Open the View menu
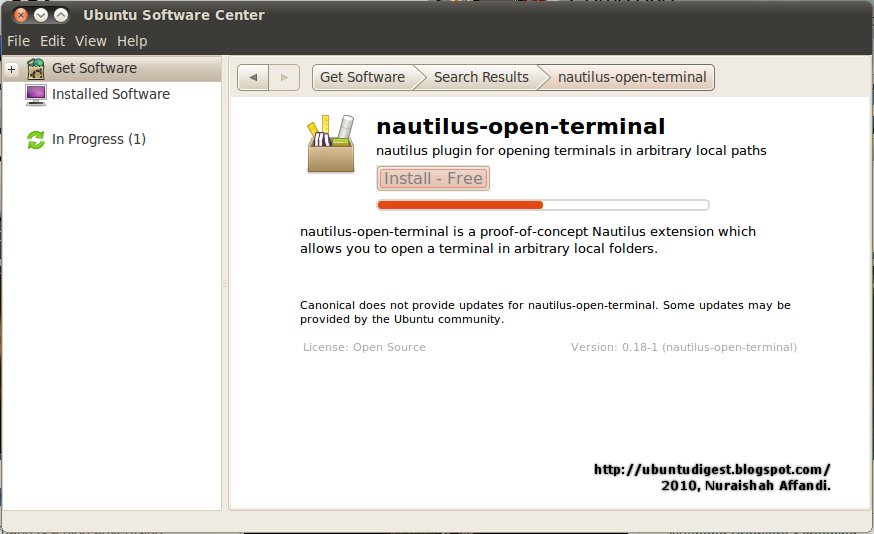The height and width of the screenshot is (534, 874). pos(91,41)
